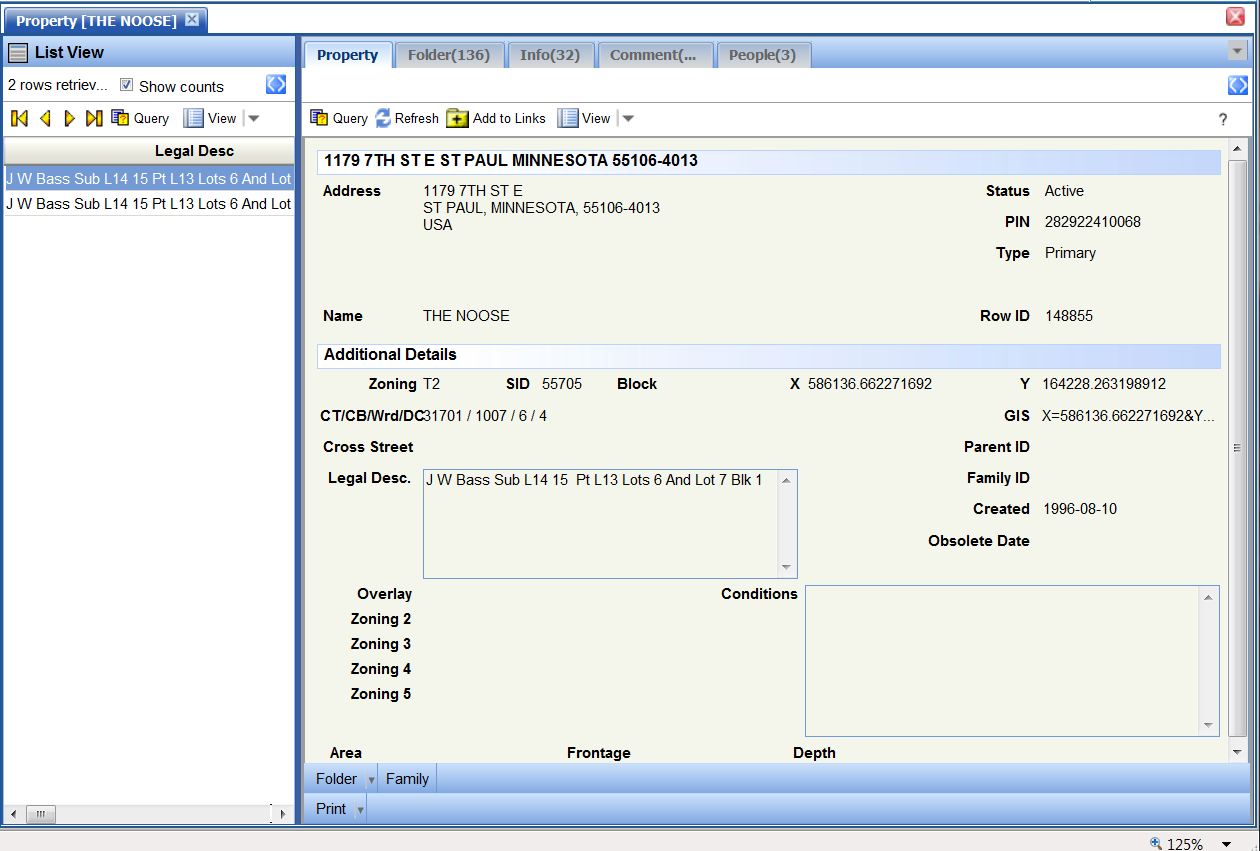
Task: Click the Family button
Action: [x=407, y=779]
